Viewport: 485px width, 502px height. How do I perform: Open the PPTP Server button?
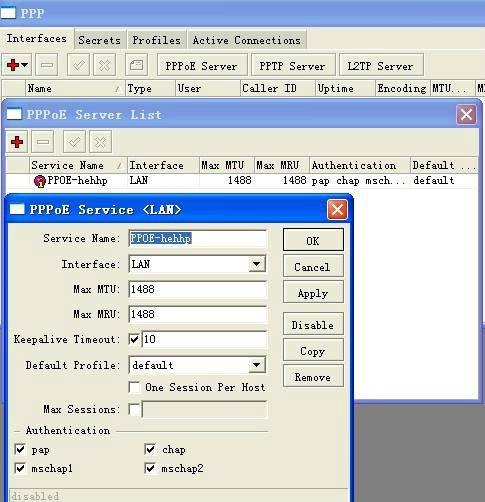pos(292,66)
